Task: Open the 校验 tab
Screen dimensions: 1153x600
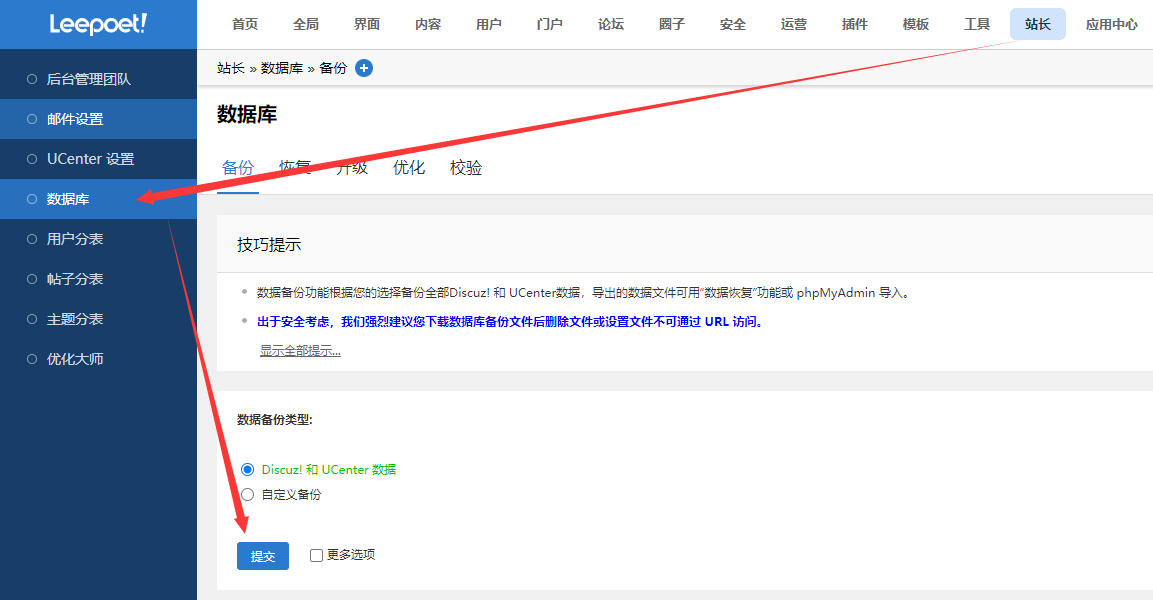Action: [466, 168]
